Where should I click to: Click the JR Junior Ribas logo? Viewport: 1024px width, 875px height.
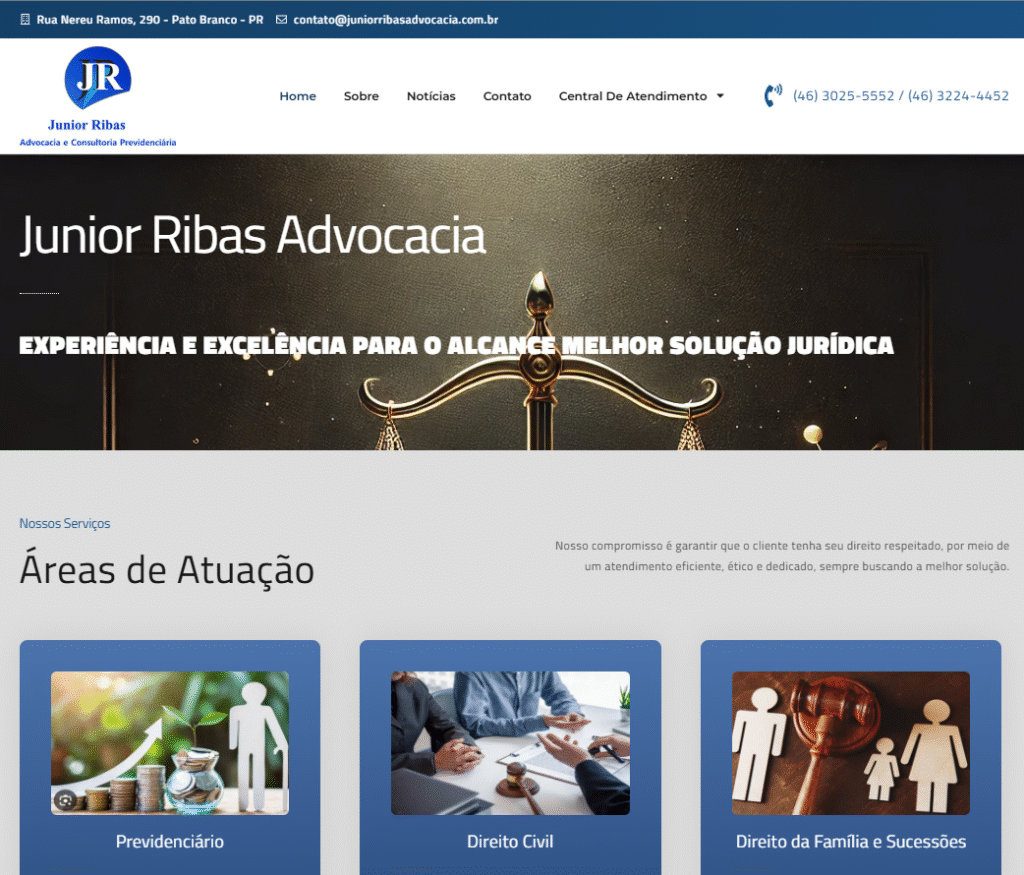[98, 97]
